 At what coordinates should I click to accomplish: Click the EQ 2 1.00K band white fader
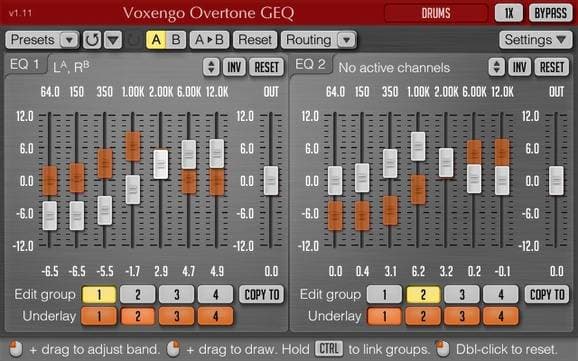(x=418, y=146)
